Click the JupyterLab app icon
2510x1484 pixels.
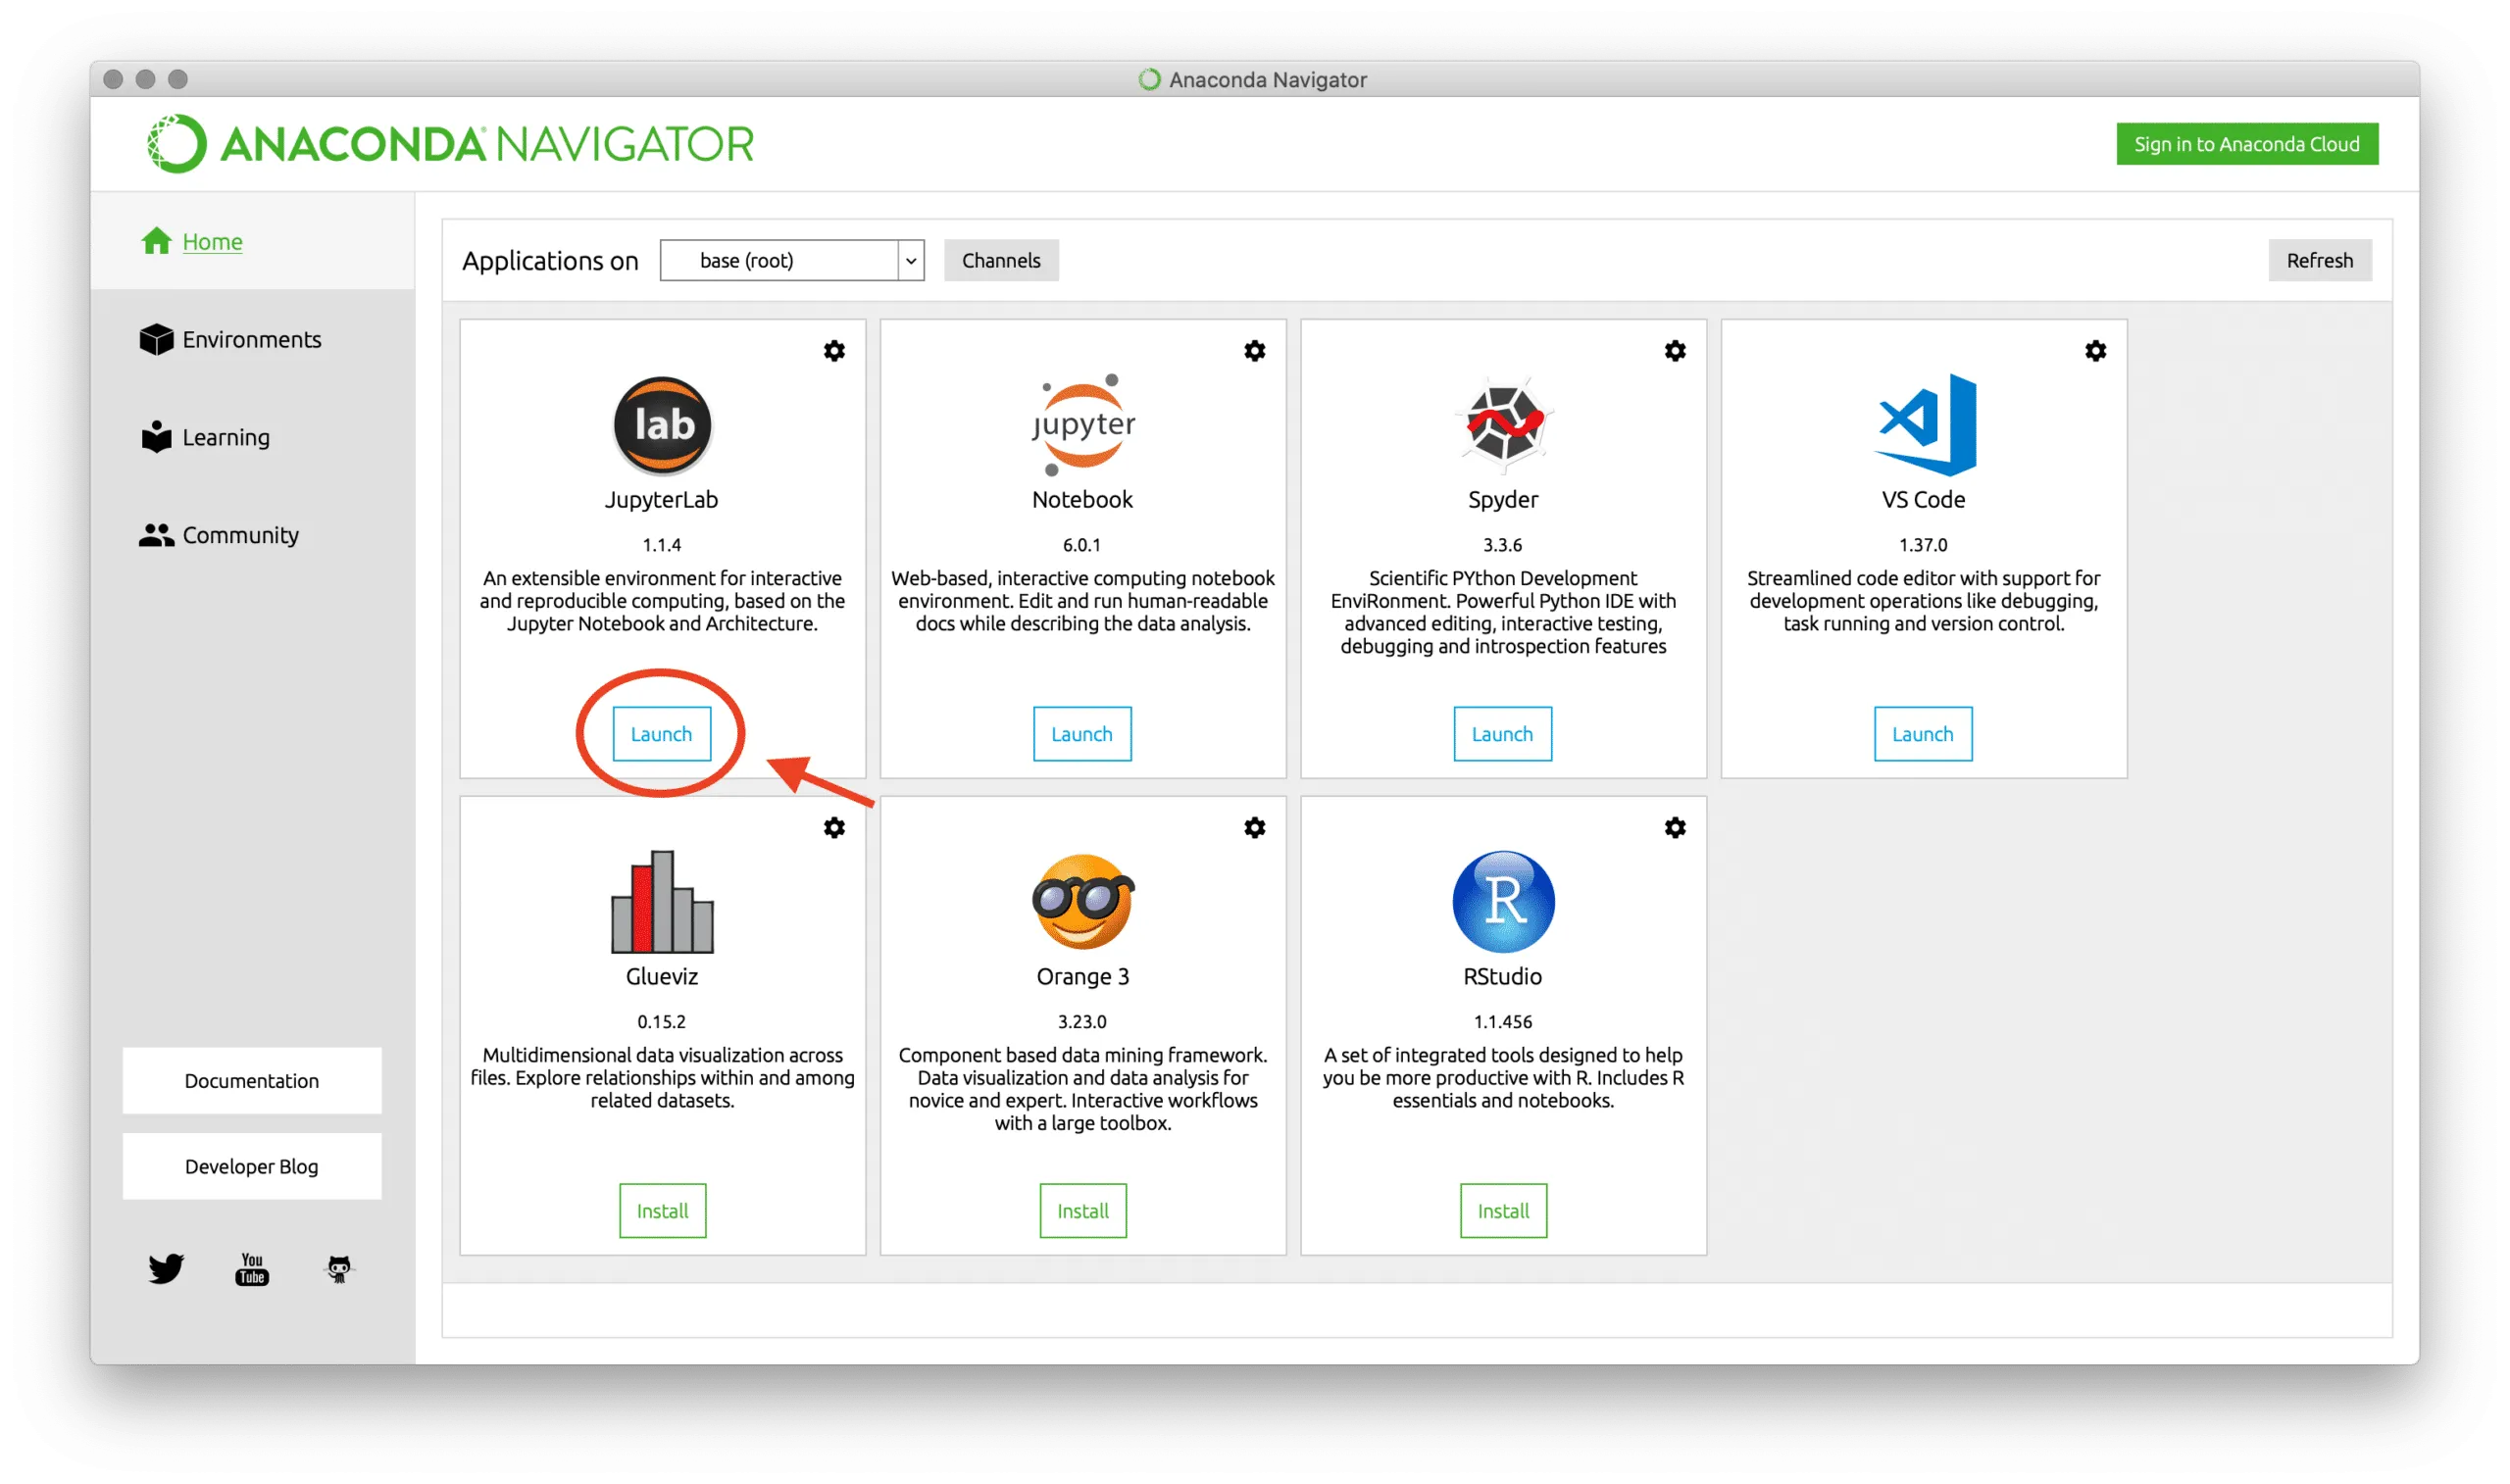(x=662, y=425)
